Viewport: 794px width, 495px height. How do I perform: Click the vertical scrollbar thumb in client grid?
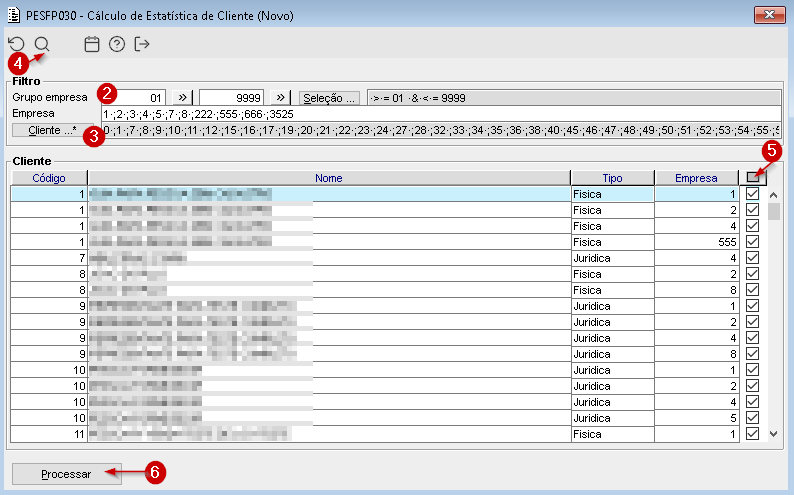pyautogui.click(x=773, y=211)
